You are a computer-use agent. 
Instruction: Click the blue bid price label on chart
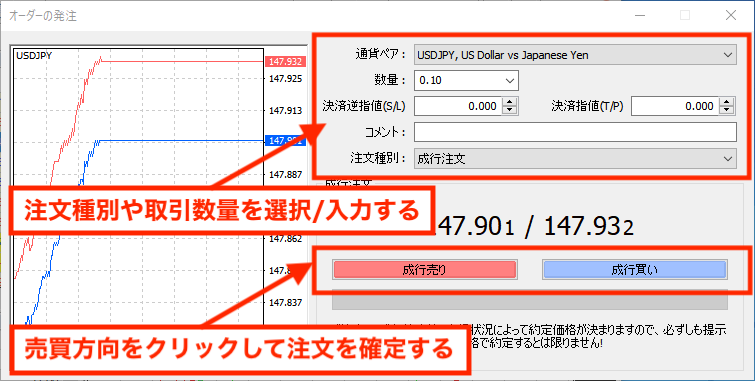click(285, 141)
